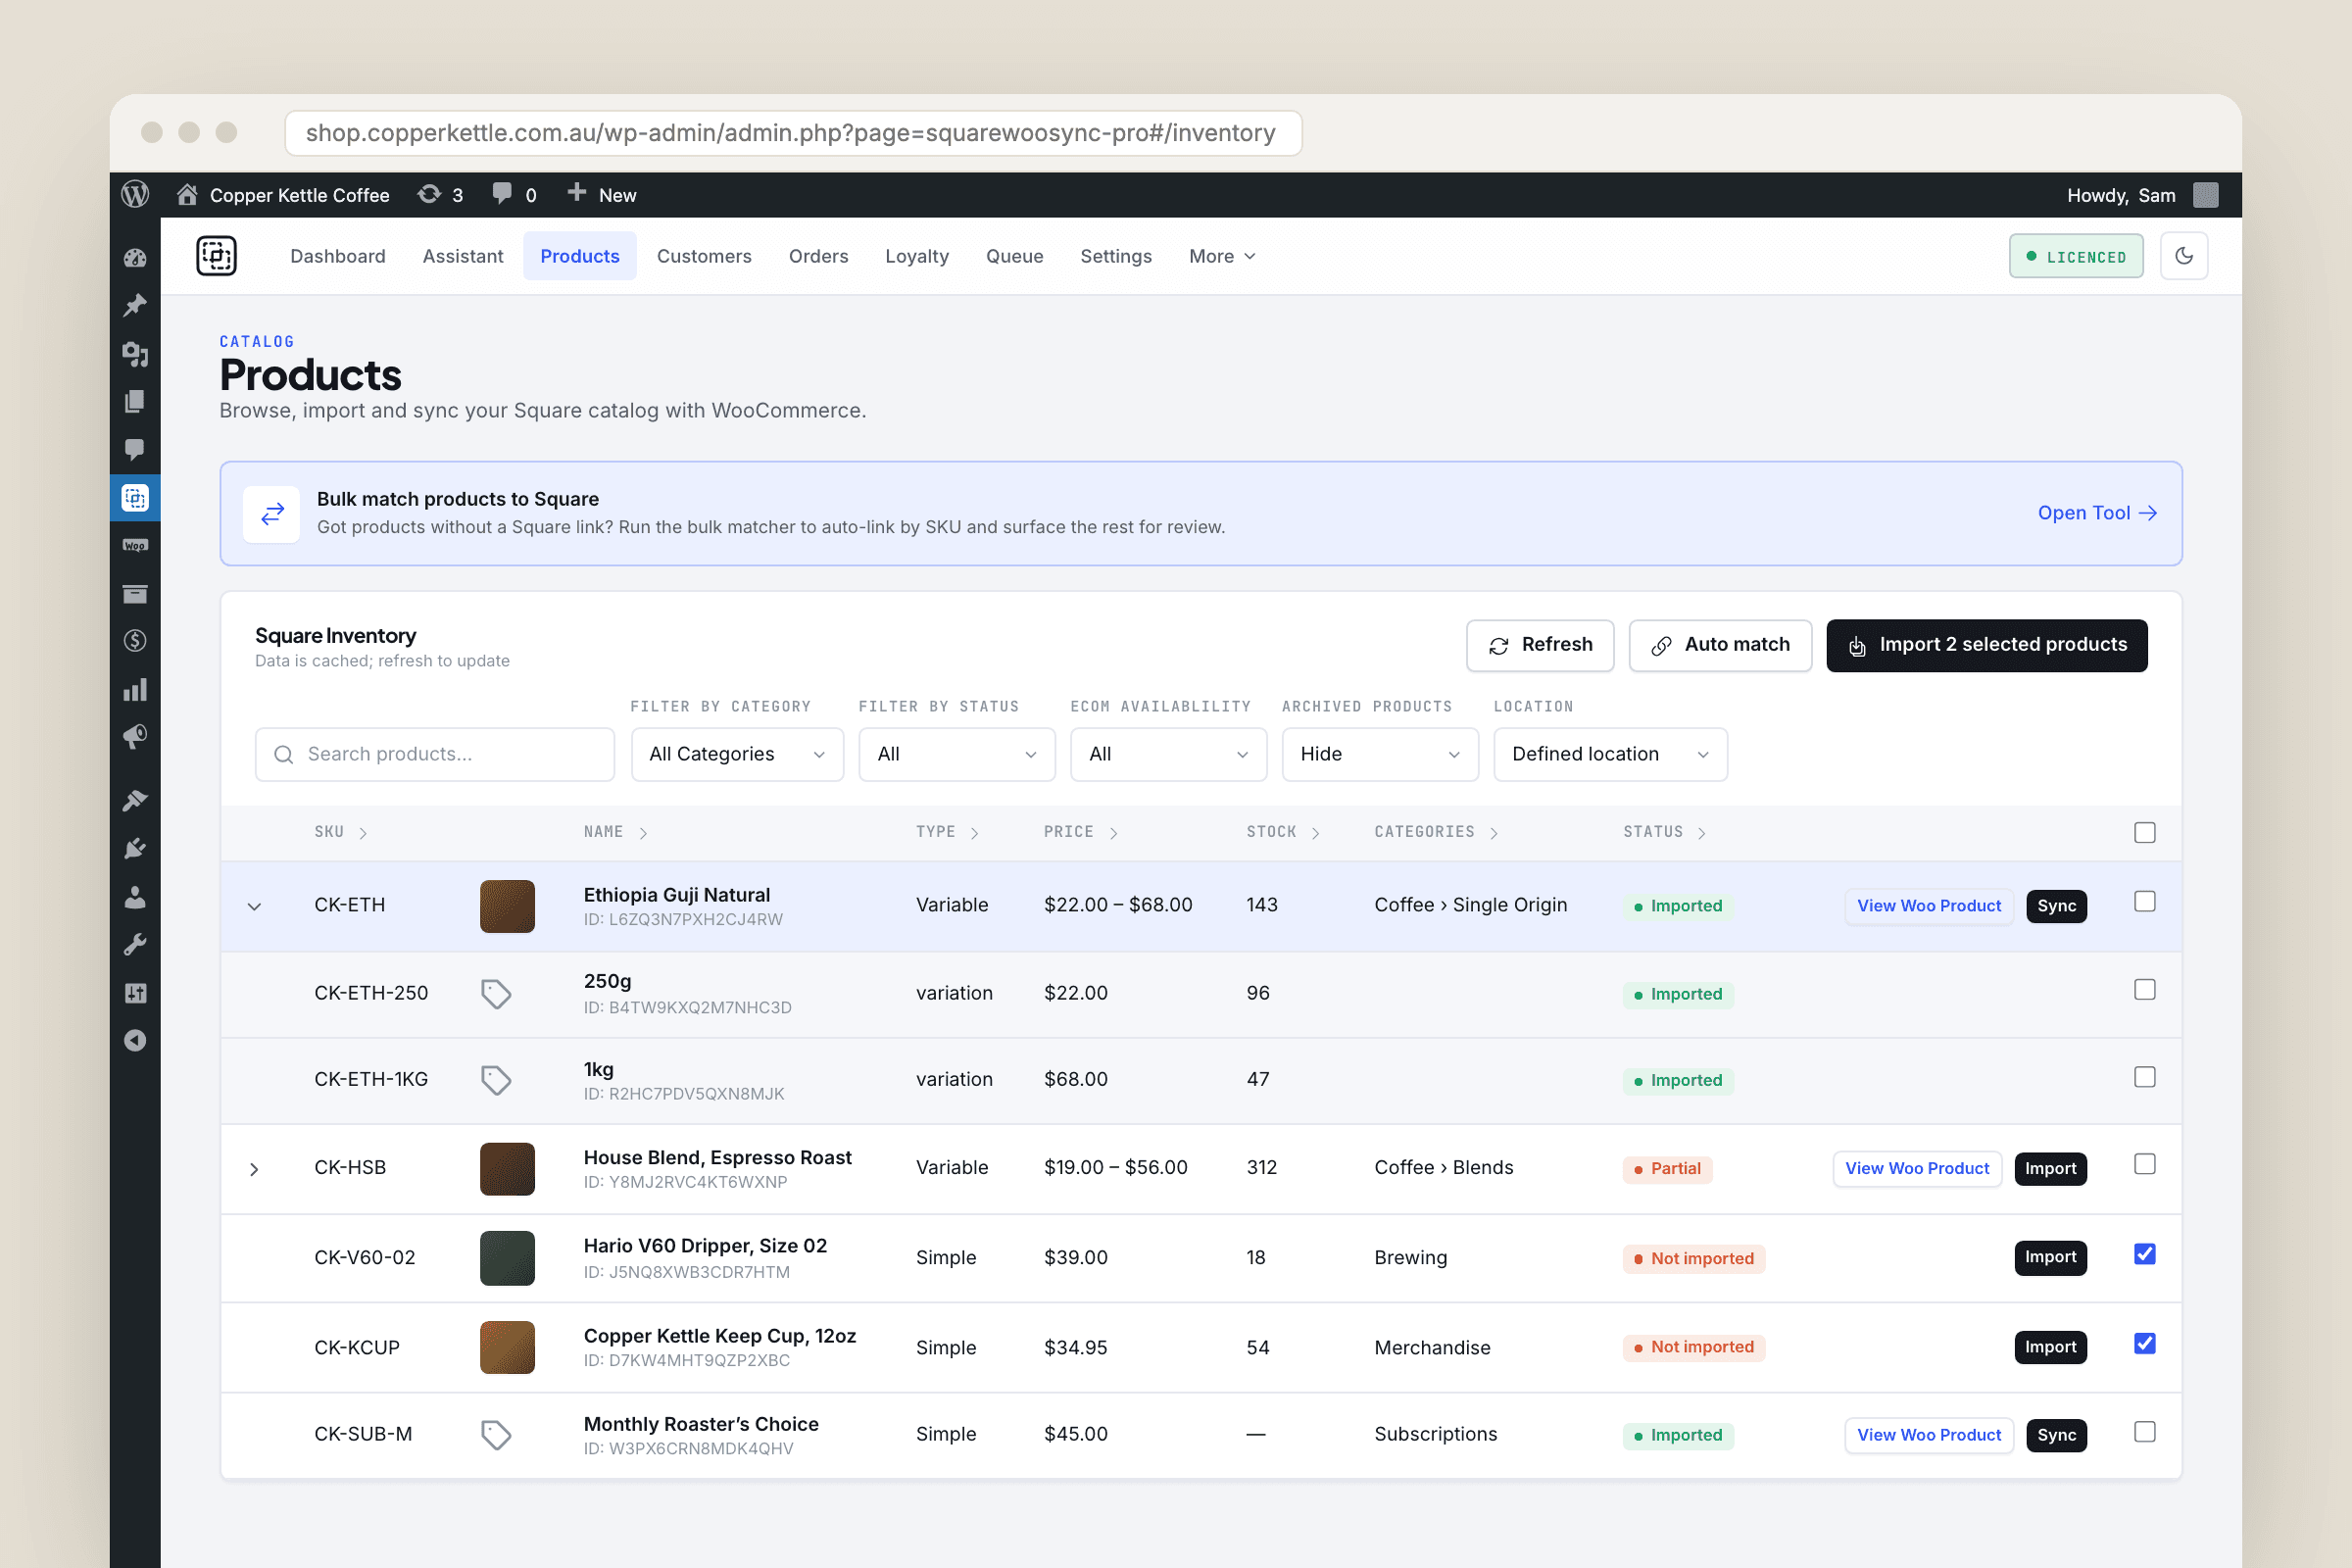
Task: Expand the More menu in plugin nav
Action: click(1222, 256)
